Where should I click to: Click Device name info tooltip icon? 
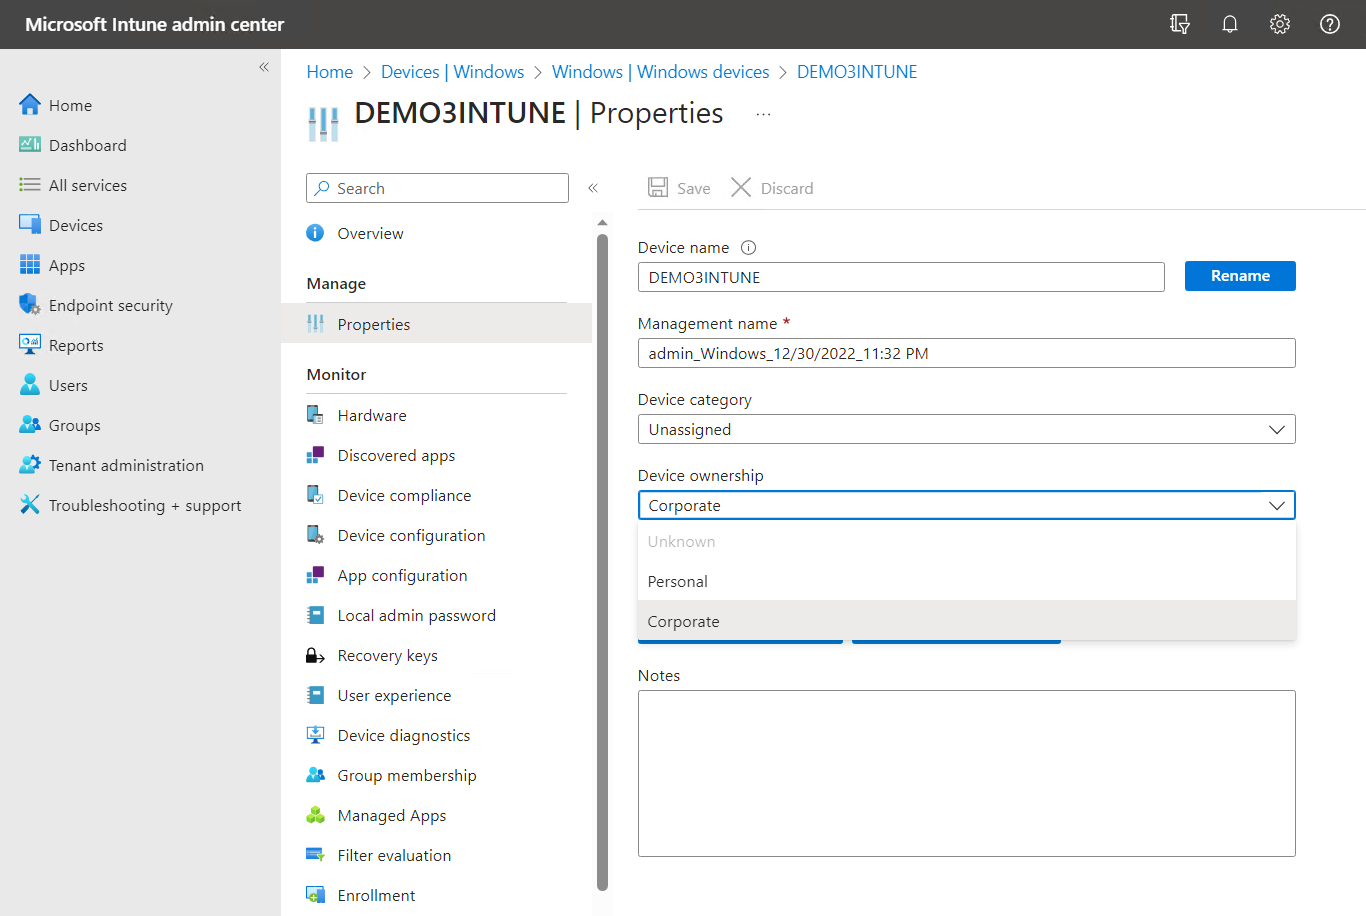tap(748, 247)
